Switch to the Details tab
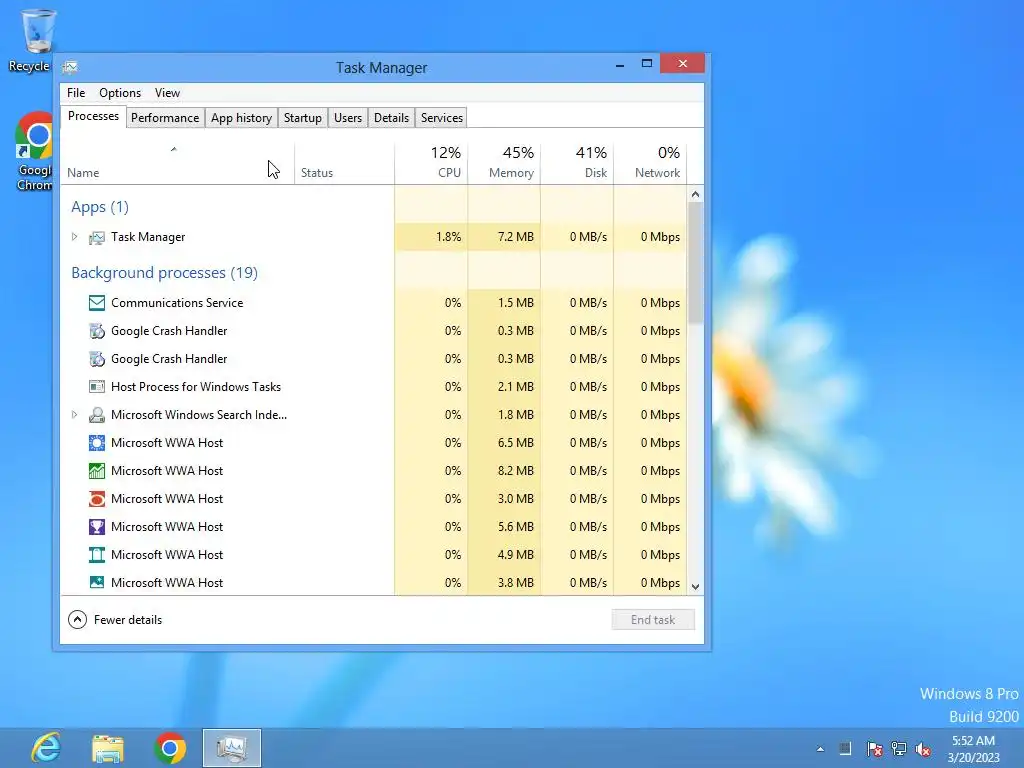 point(391,118)
